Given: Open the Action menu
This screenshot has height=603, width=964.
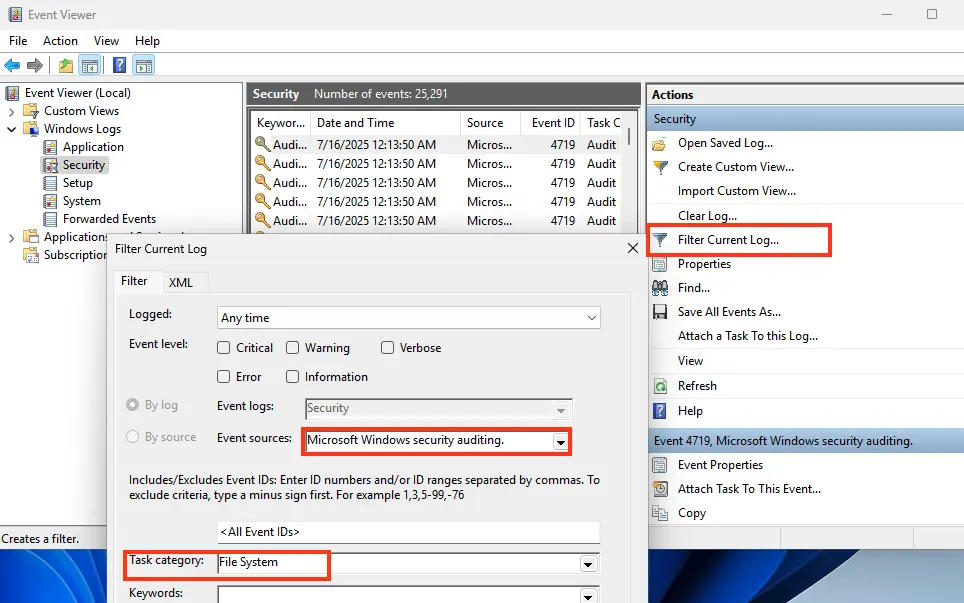Looking at the screenshot, I should (60, 41).
